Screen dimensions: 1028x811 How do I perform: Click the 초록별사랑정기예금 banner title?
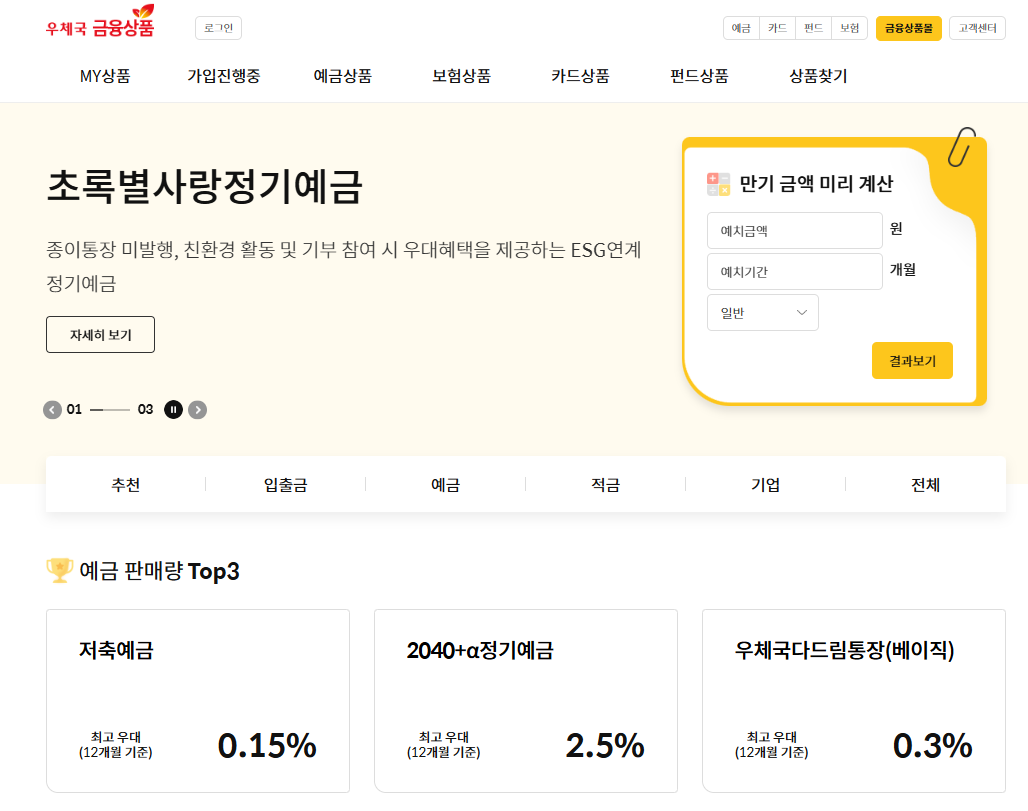205,187
